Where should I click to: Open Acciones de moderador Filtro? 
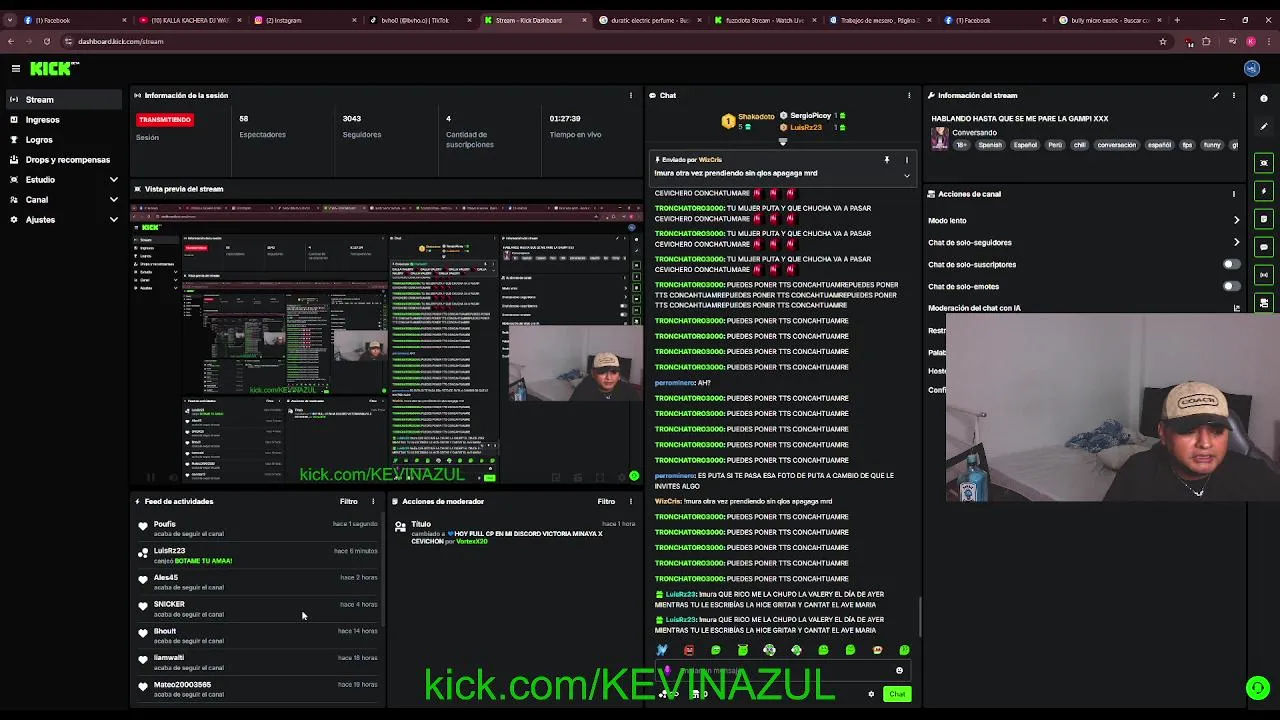(x=606, y=501)
